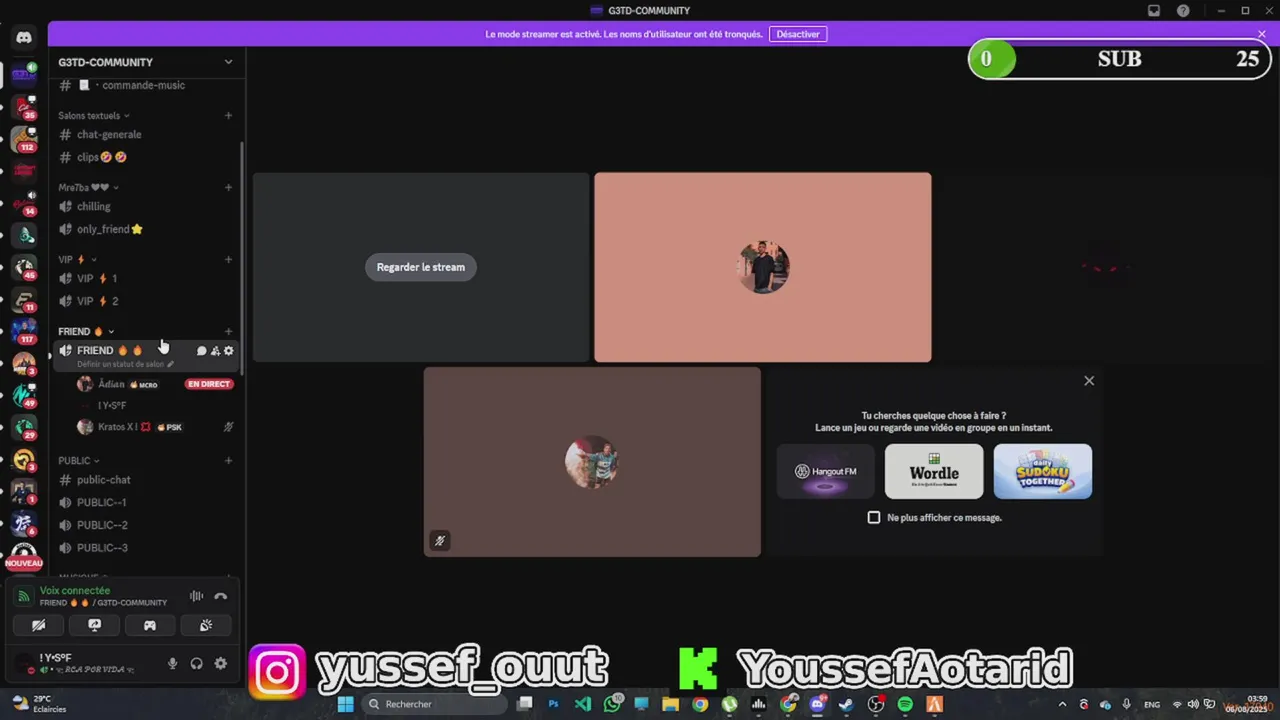Dismiss the streamer mode banner
1280x720 pixels.
1262,34
